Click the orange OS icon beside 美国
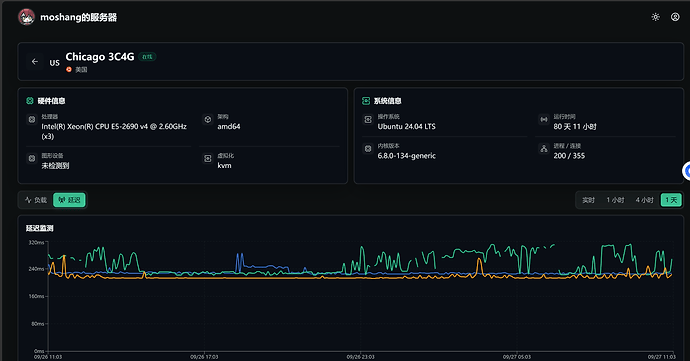Screen dimensions: 690x361 point(69,70)
